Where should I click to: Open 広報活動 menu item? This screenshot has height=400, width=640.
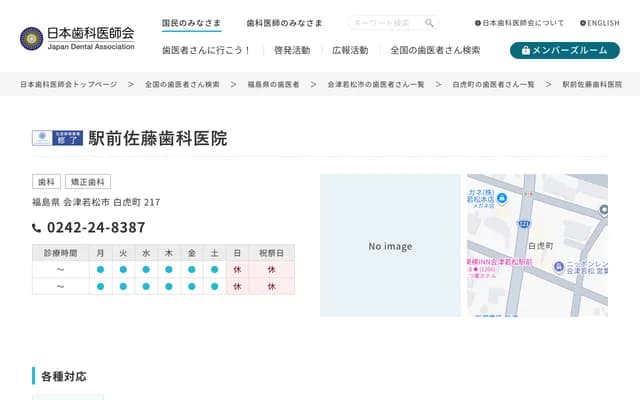point(350,50)
